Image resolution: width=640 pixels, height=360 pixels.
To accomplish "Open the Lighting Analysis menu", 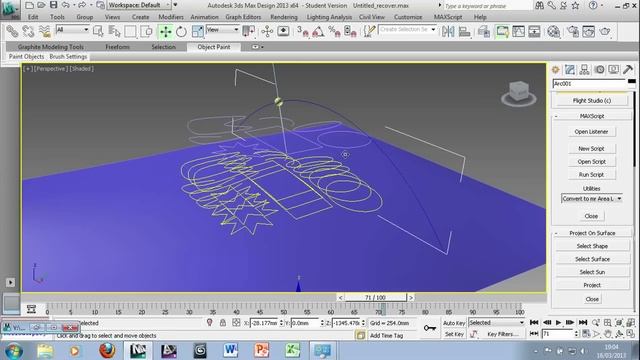I will [x=329, y=17].
